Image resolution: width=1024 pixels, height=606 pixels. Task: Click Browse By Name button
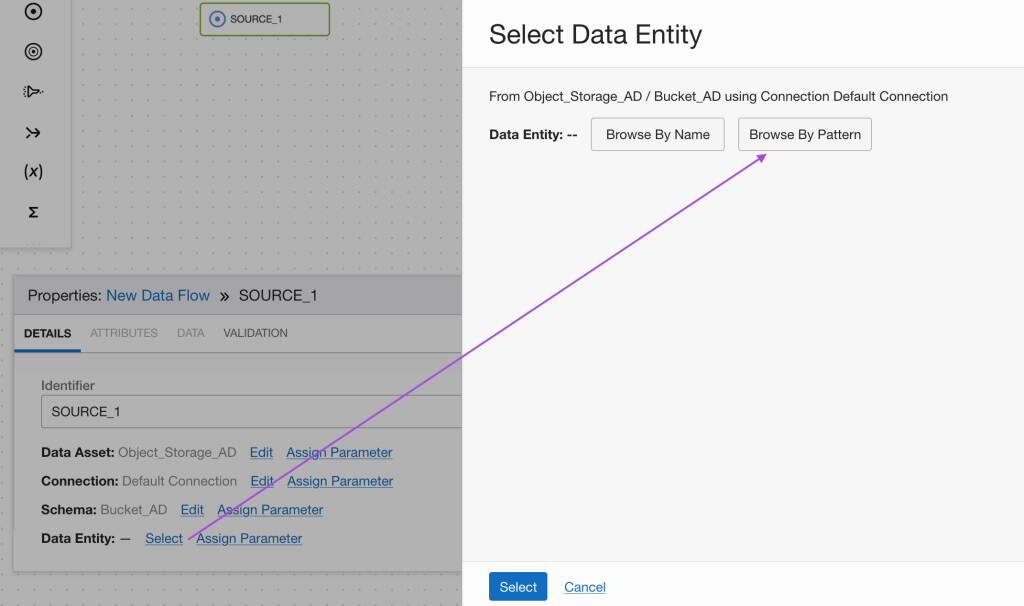tap(657, 134)
